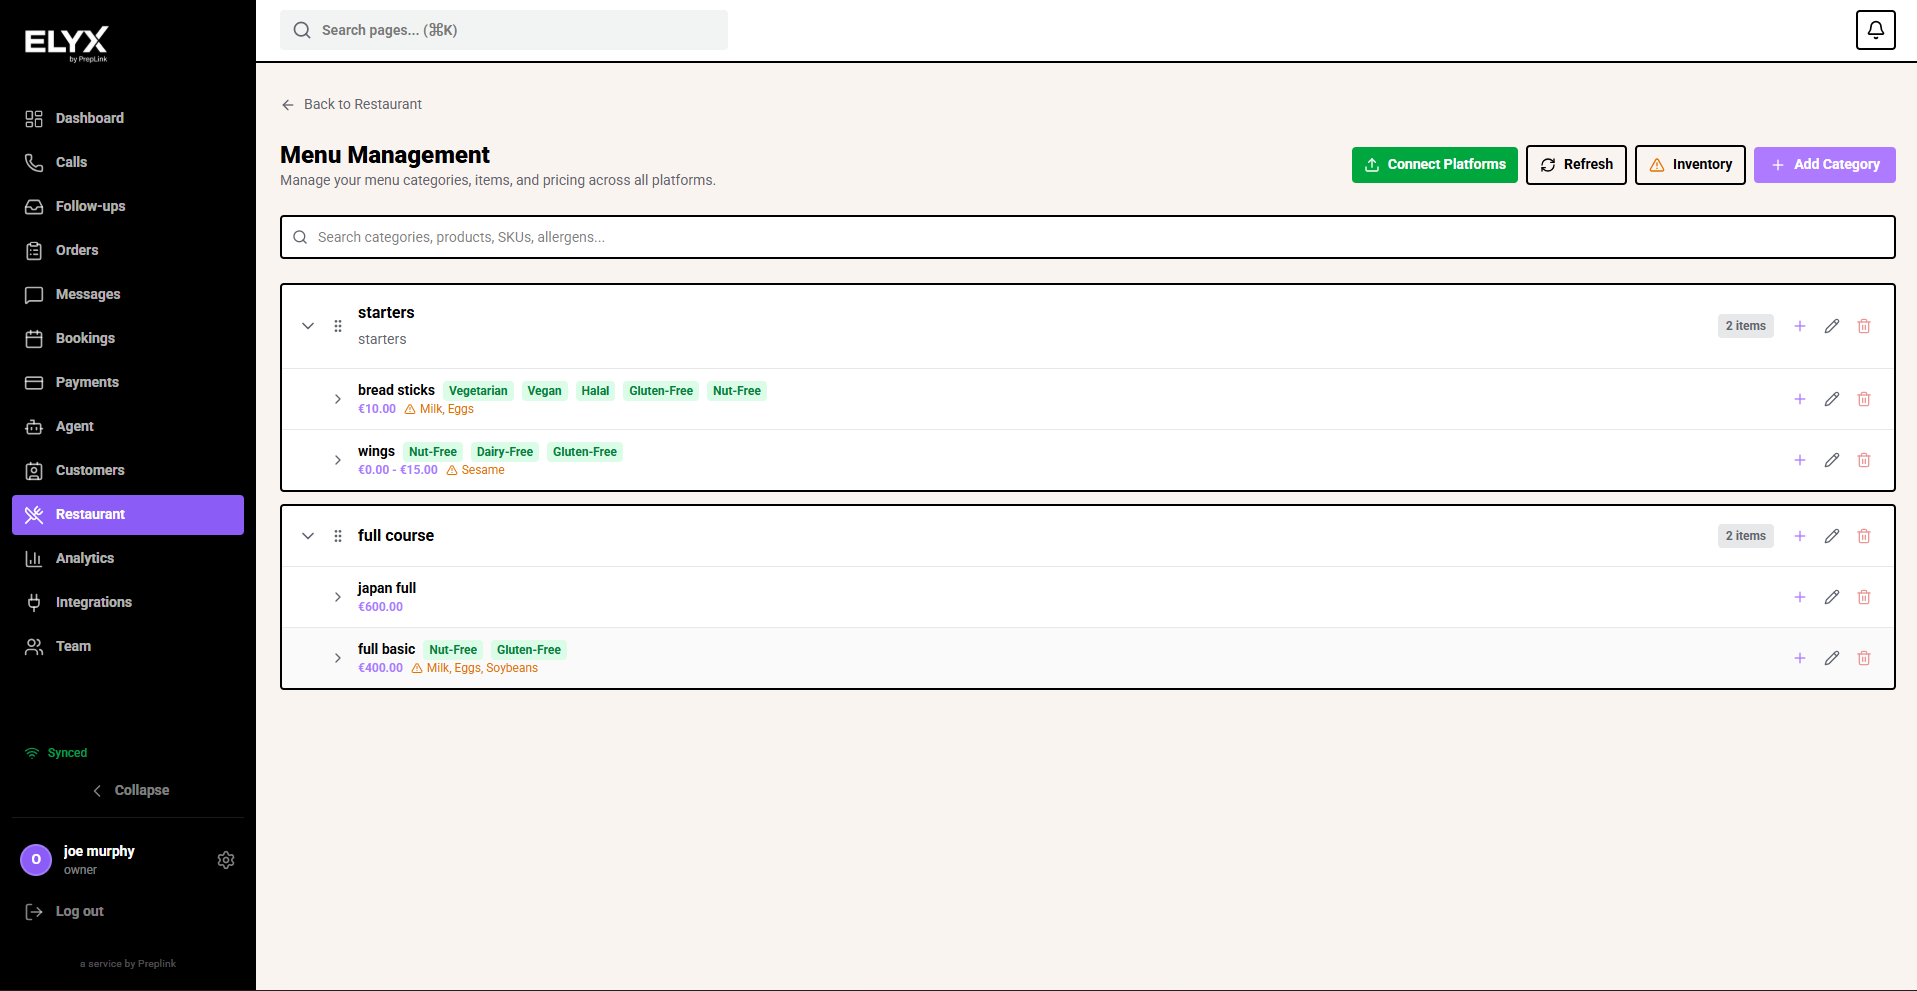Screen dimensions: 1917x991
Task: Go Back to Restaurant
Action: (x=351, y=104)
